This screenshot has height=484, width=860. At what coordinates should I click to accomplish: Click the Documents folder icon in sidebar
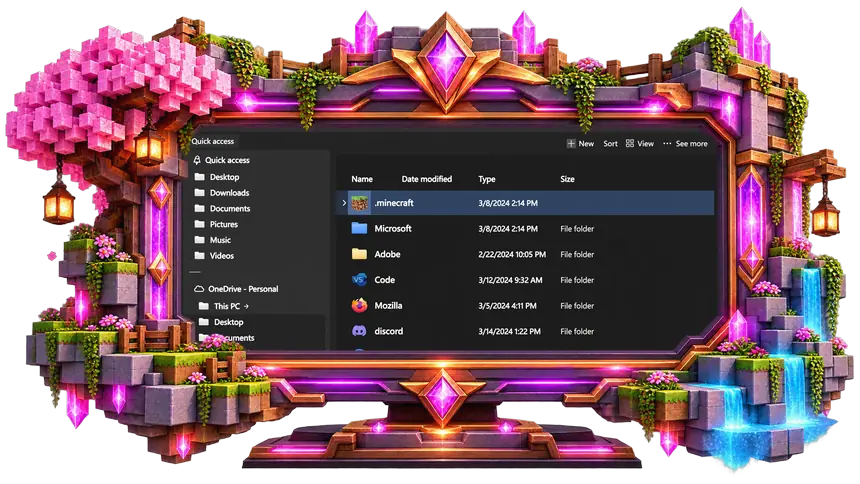200,209
